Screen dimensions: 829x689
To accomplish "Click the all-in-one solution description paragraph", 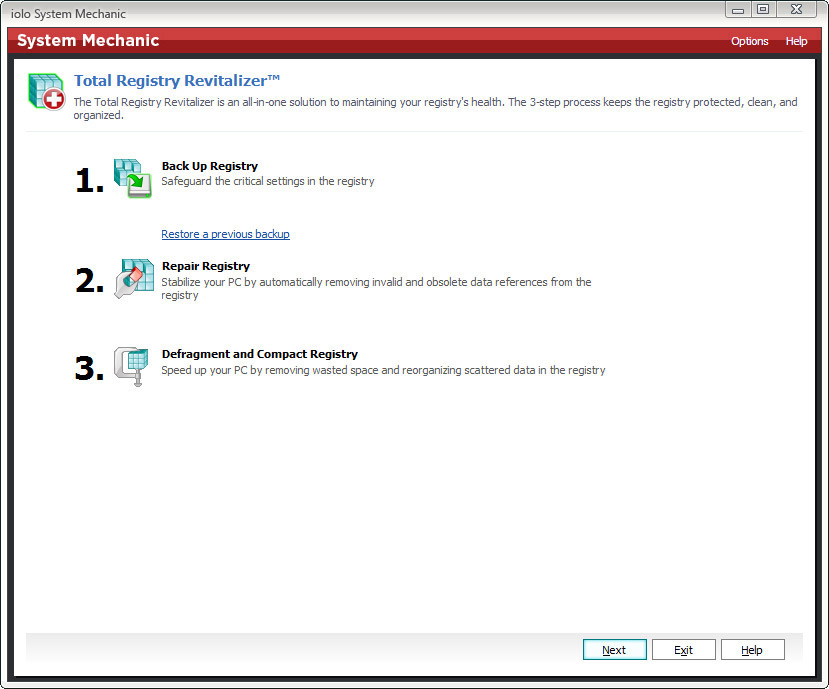I will click(435, 108).
